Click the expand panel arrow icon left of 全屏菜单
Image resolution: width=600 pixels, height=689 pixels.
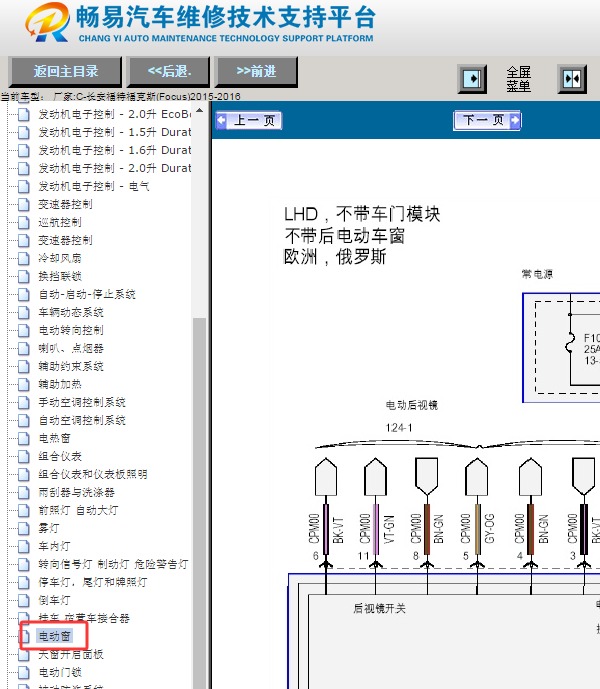coord(472,79)
